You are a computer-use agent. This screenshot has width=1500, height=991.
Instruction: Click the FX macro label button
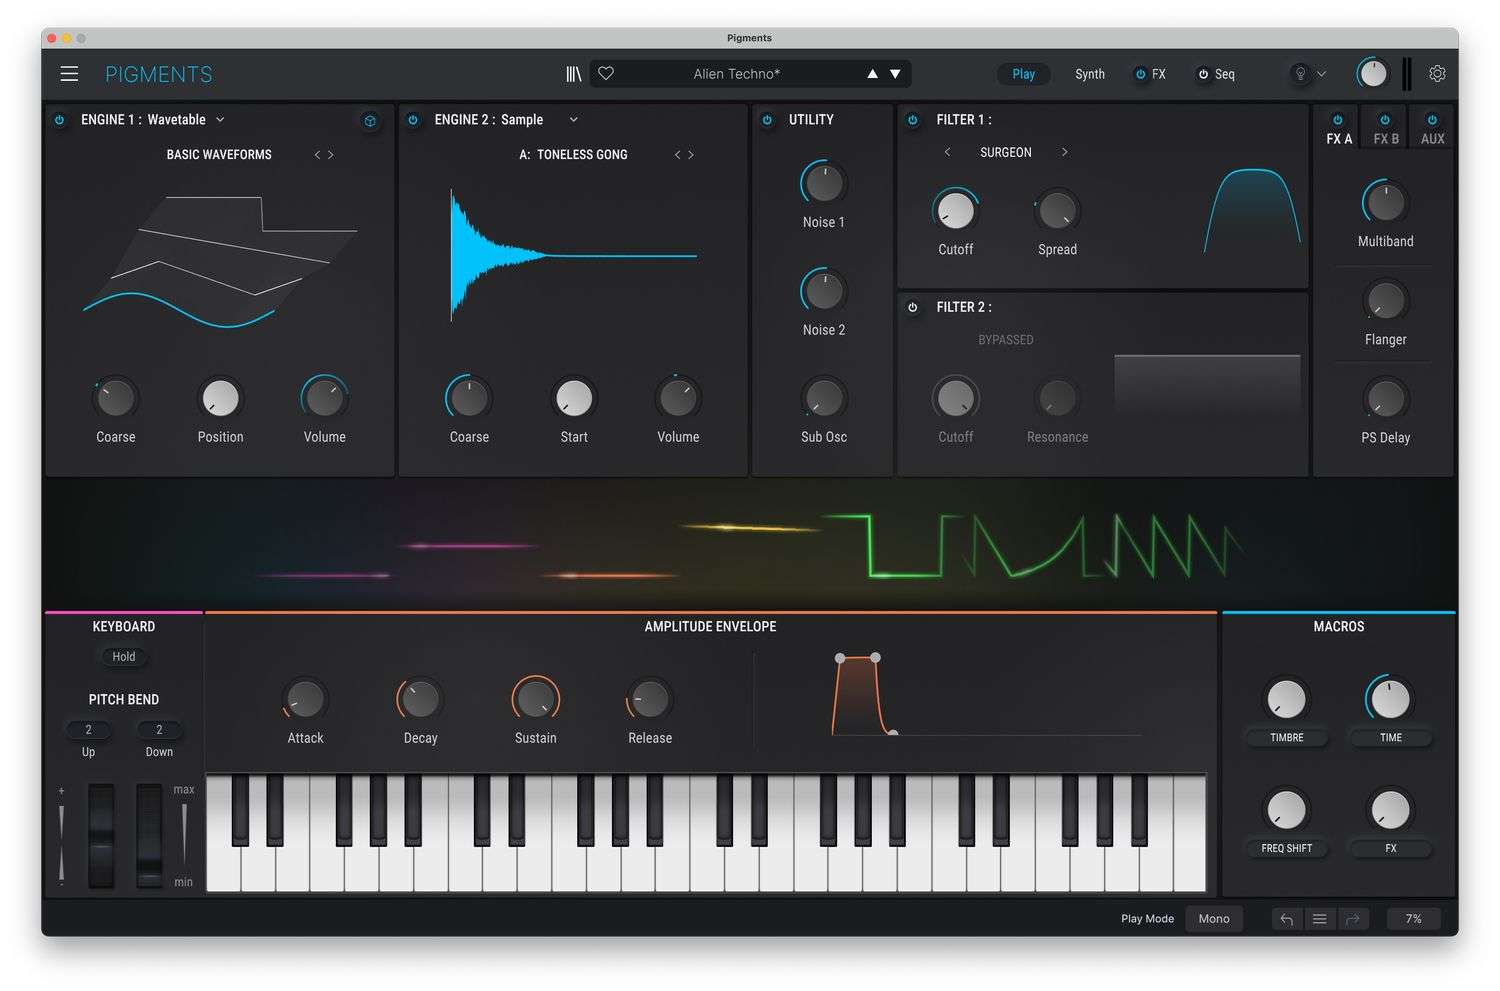point(1391,849)
